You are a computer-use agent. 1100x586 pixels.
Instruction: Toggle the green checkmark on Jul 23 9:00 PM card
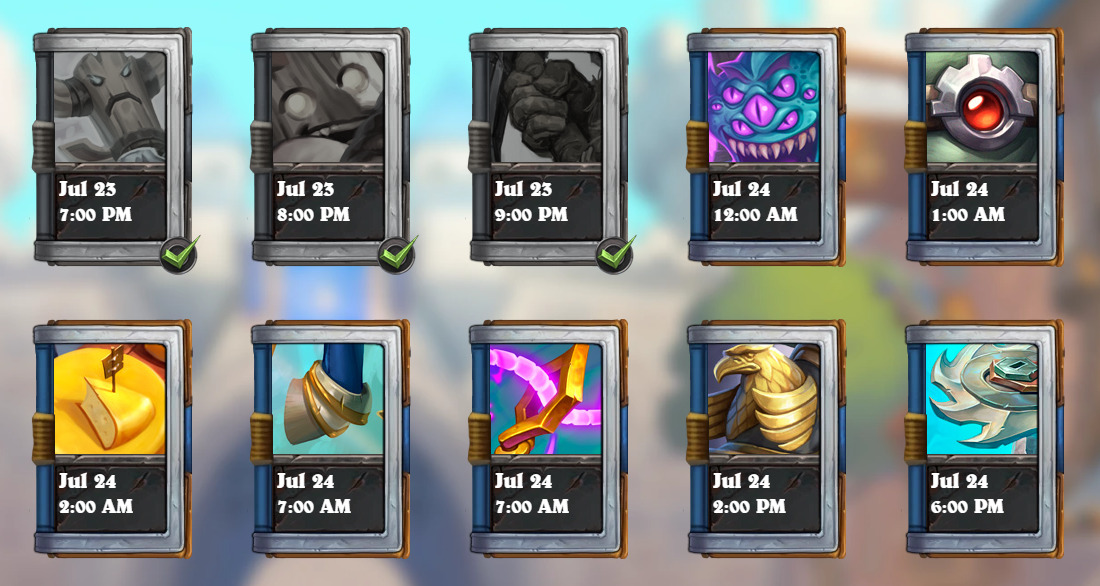pyautogui.click(x=616, y=253)
